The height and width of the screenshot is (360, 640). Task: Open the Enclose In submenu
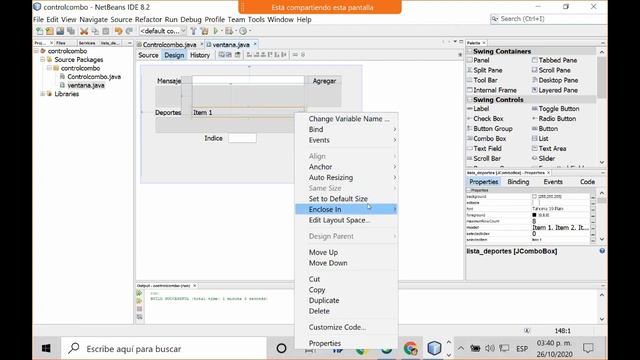tap(346, 209)
